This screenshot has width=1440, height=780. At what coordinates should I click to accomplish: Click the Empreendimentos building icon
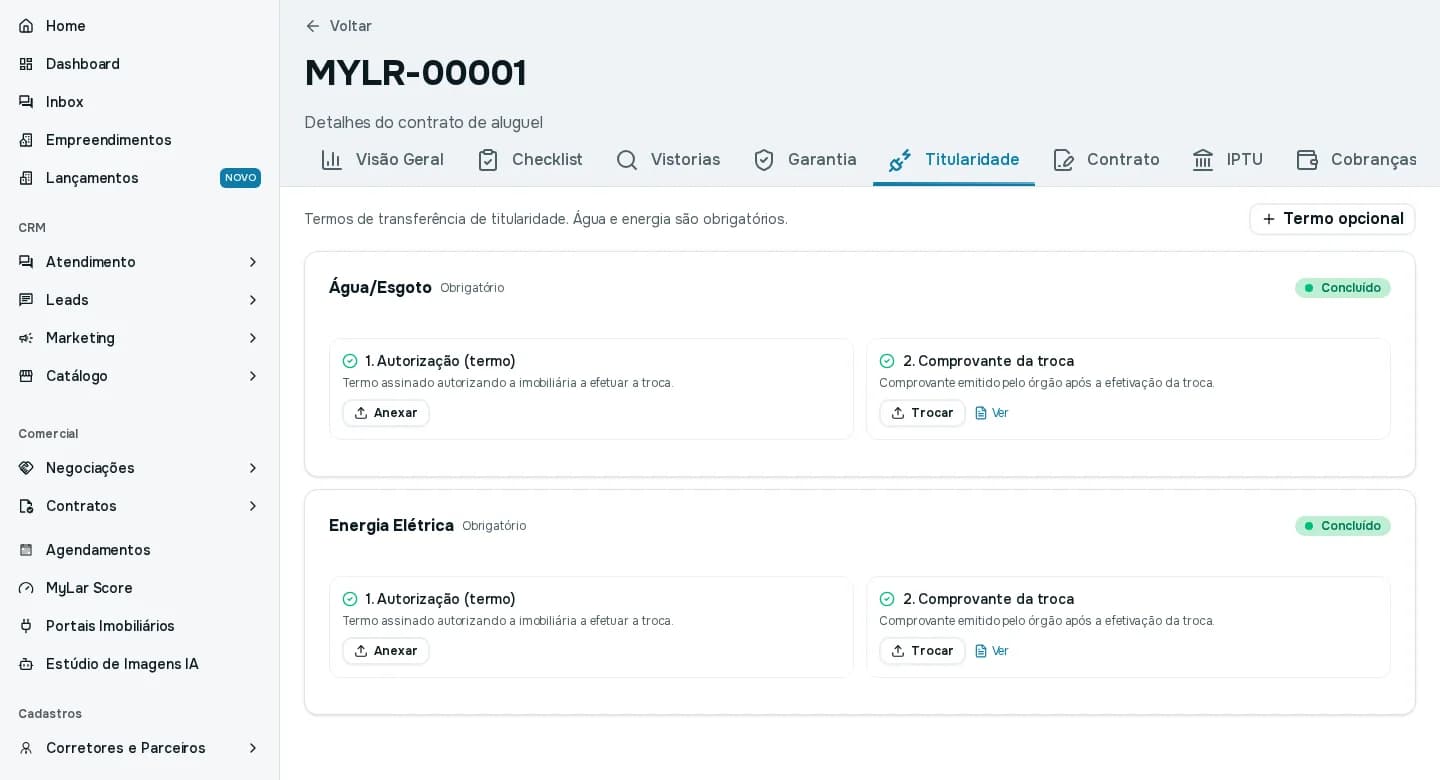[x=26, y=140]
